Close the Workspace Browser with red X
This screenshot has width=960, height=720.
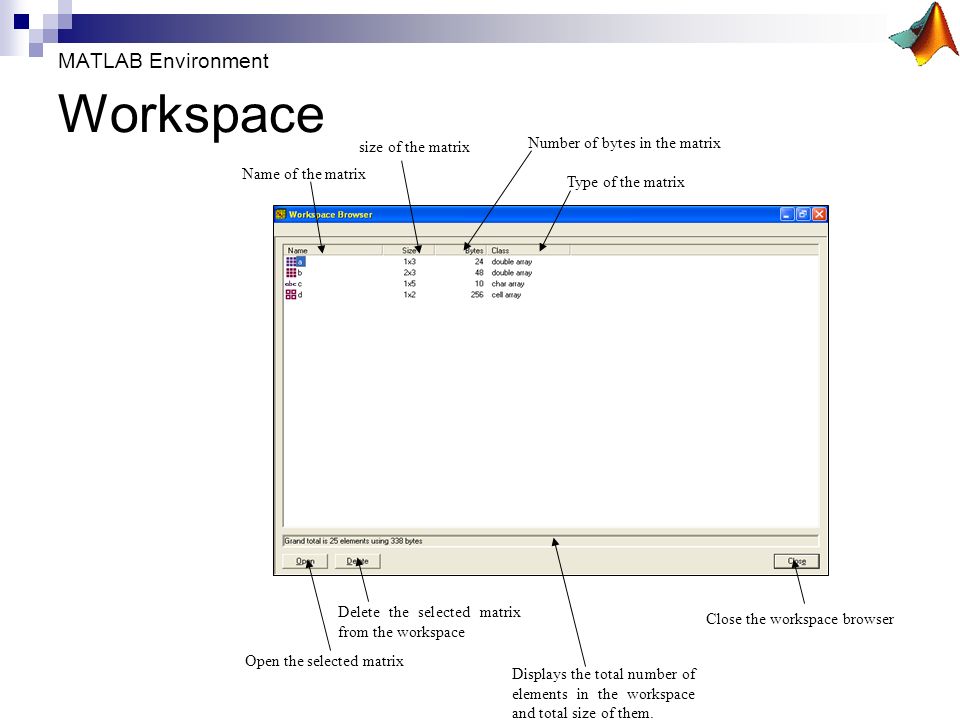(x=819, y=214)
